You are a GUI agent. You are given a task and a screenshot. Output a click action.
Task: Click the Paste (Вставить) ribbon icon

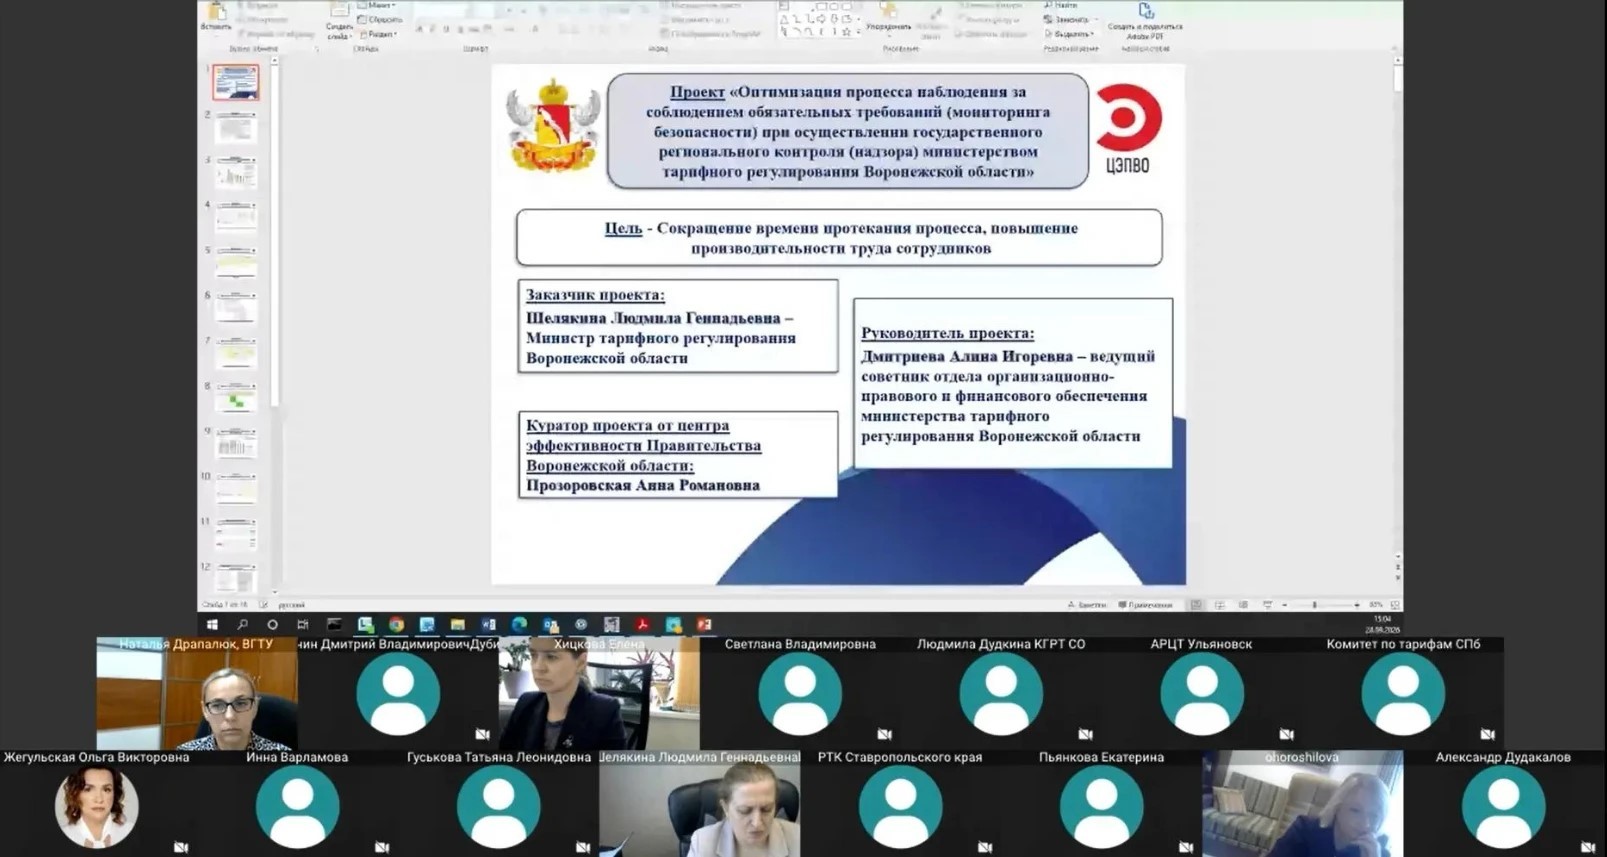(x=216, y=16)
